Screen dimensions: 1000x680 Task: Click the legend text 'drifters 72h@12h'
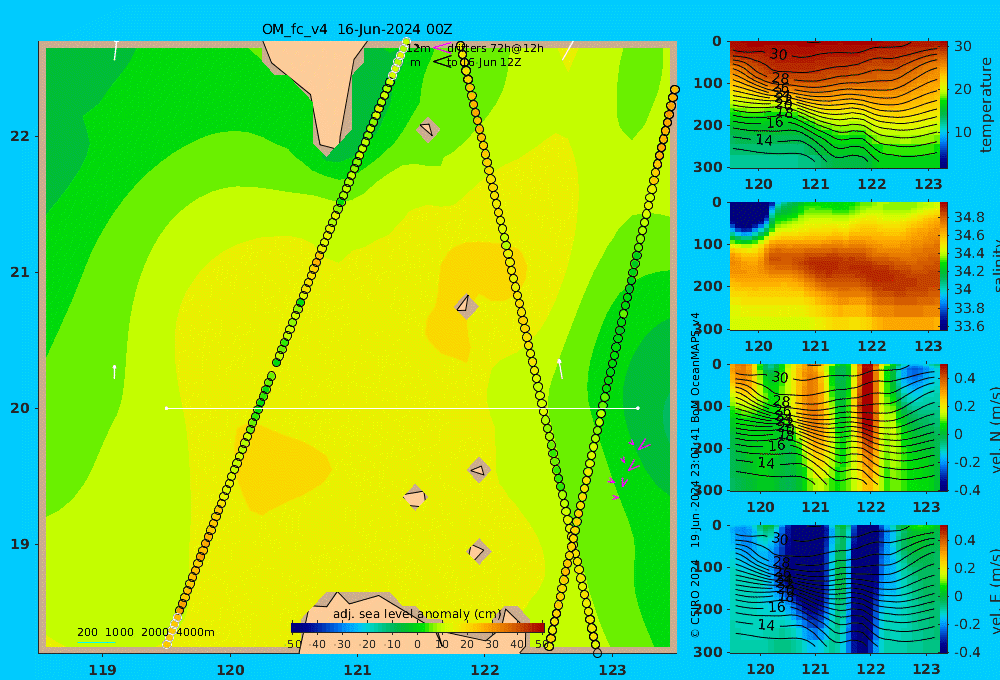496,48
